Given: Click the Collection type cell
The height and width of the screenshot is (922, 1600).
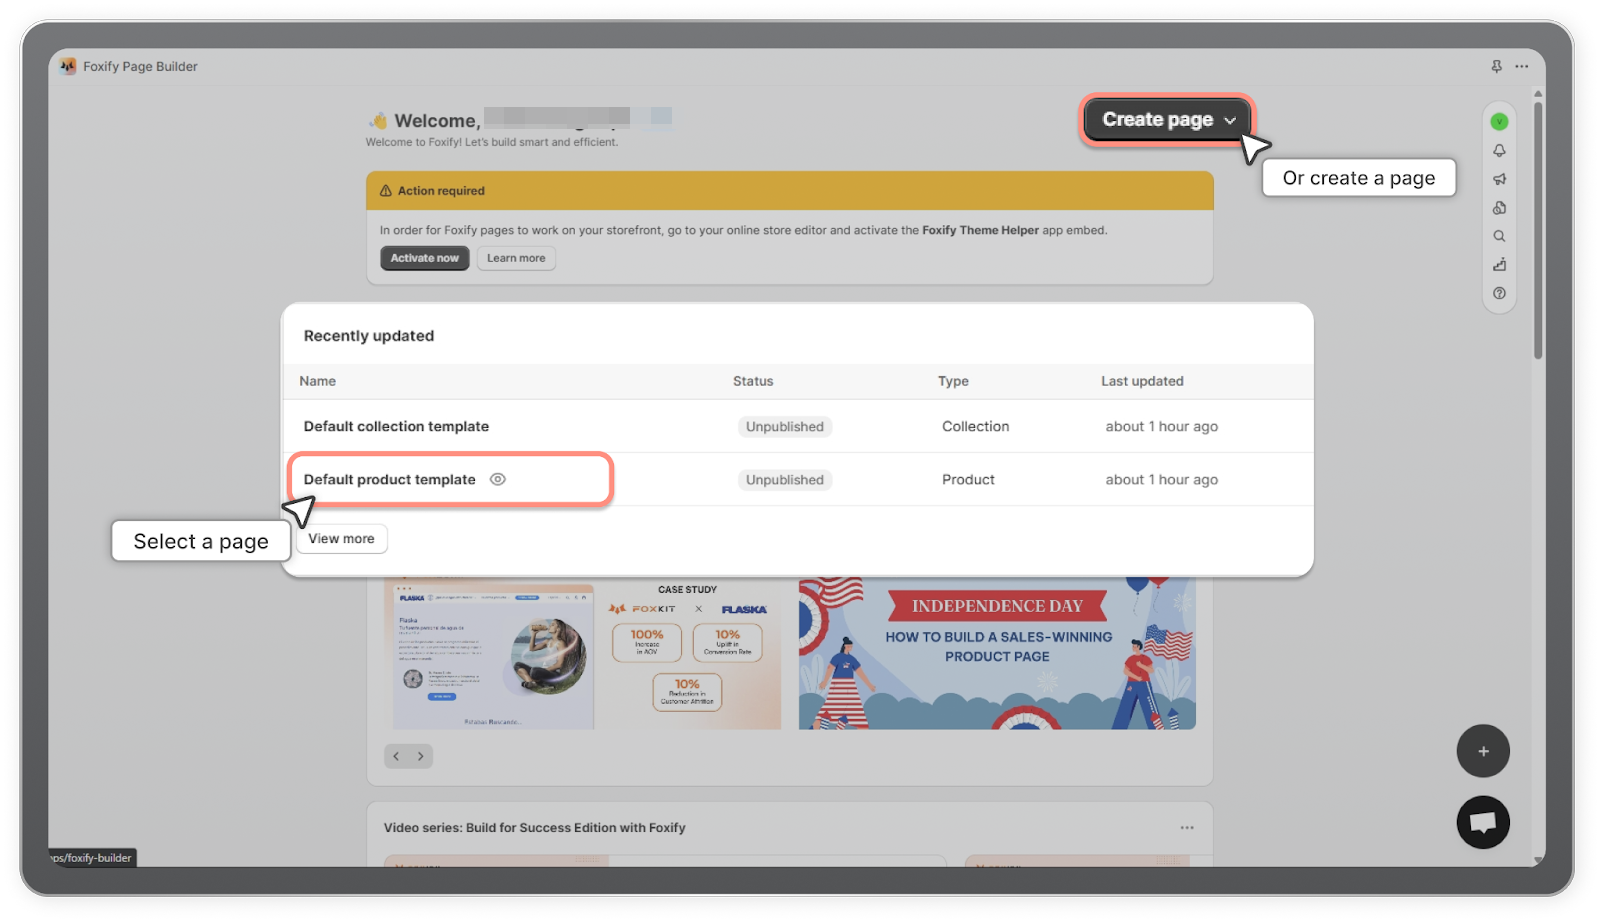Looking at the screenshot, I should click(x=975, y=426).
